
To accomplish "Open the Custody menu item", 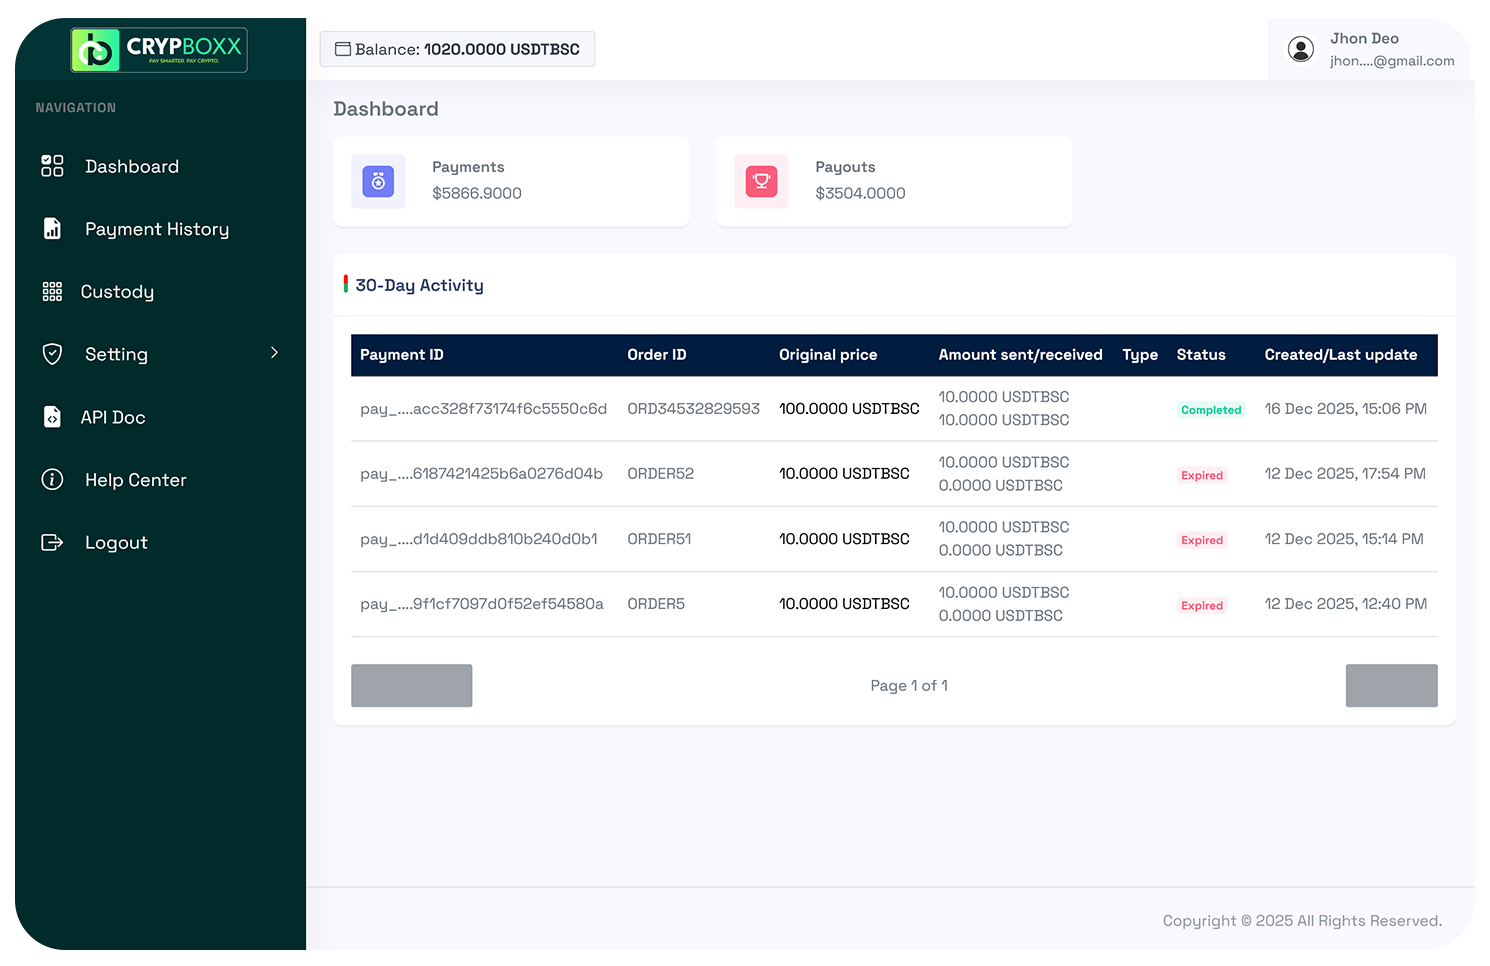I will coord(117,292).
